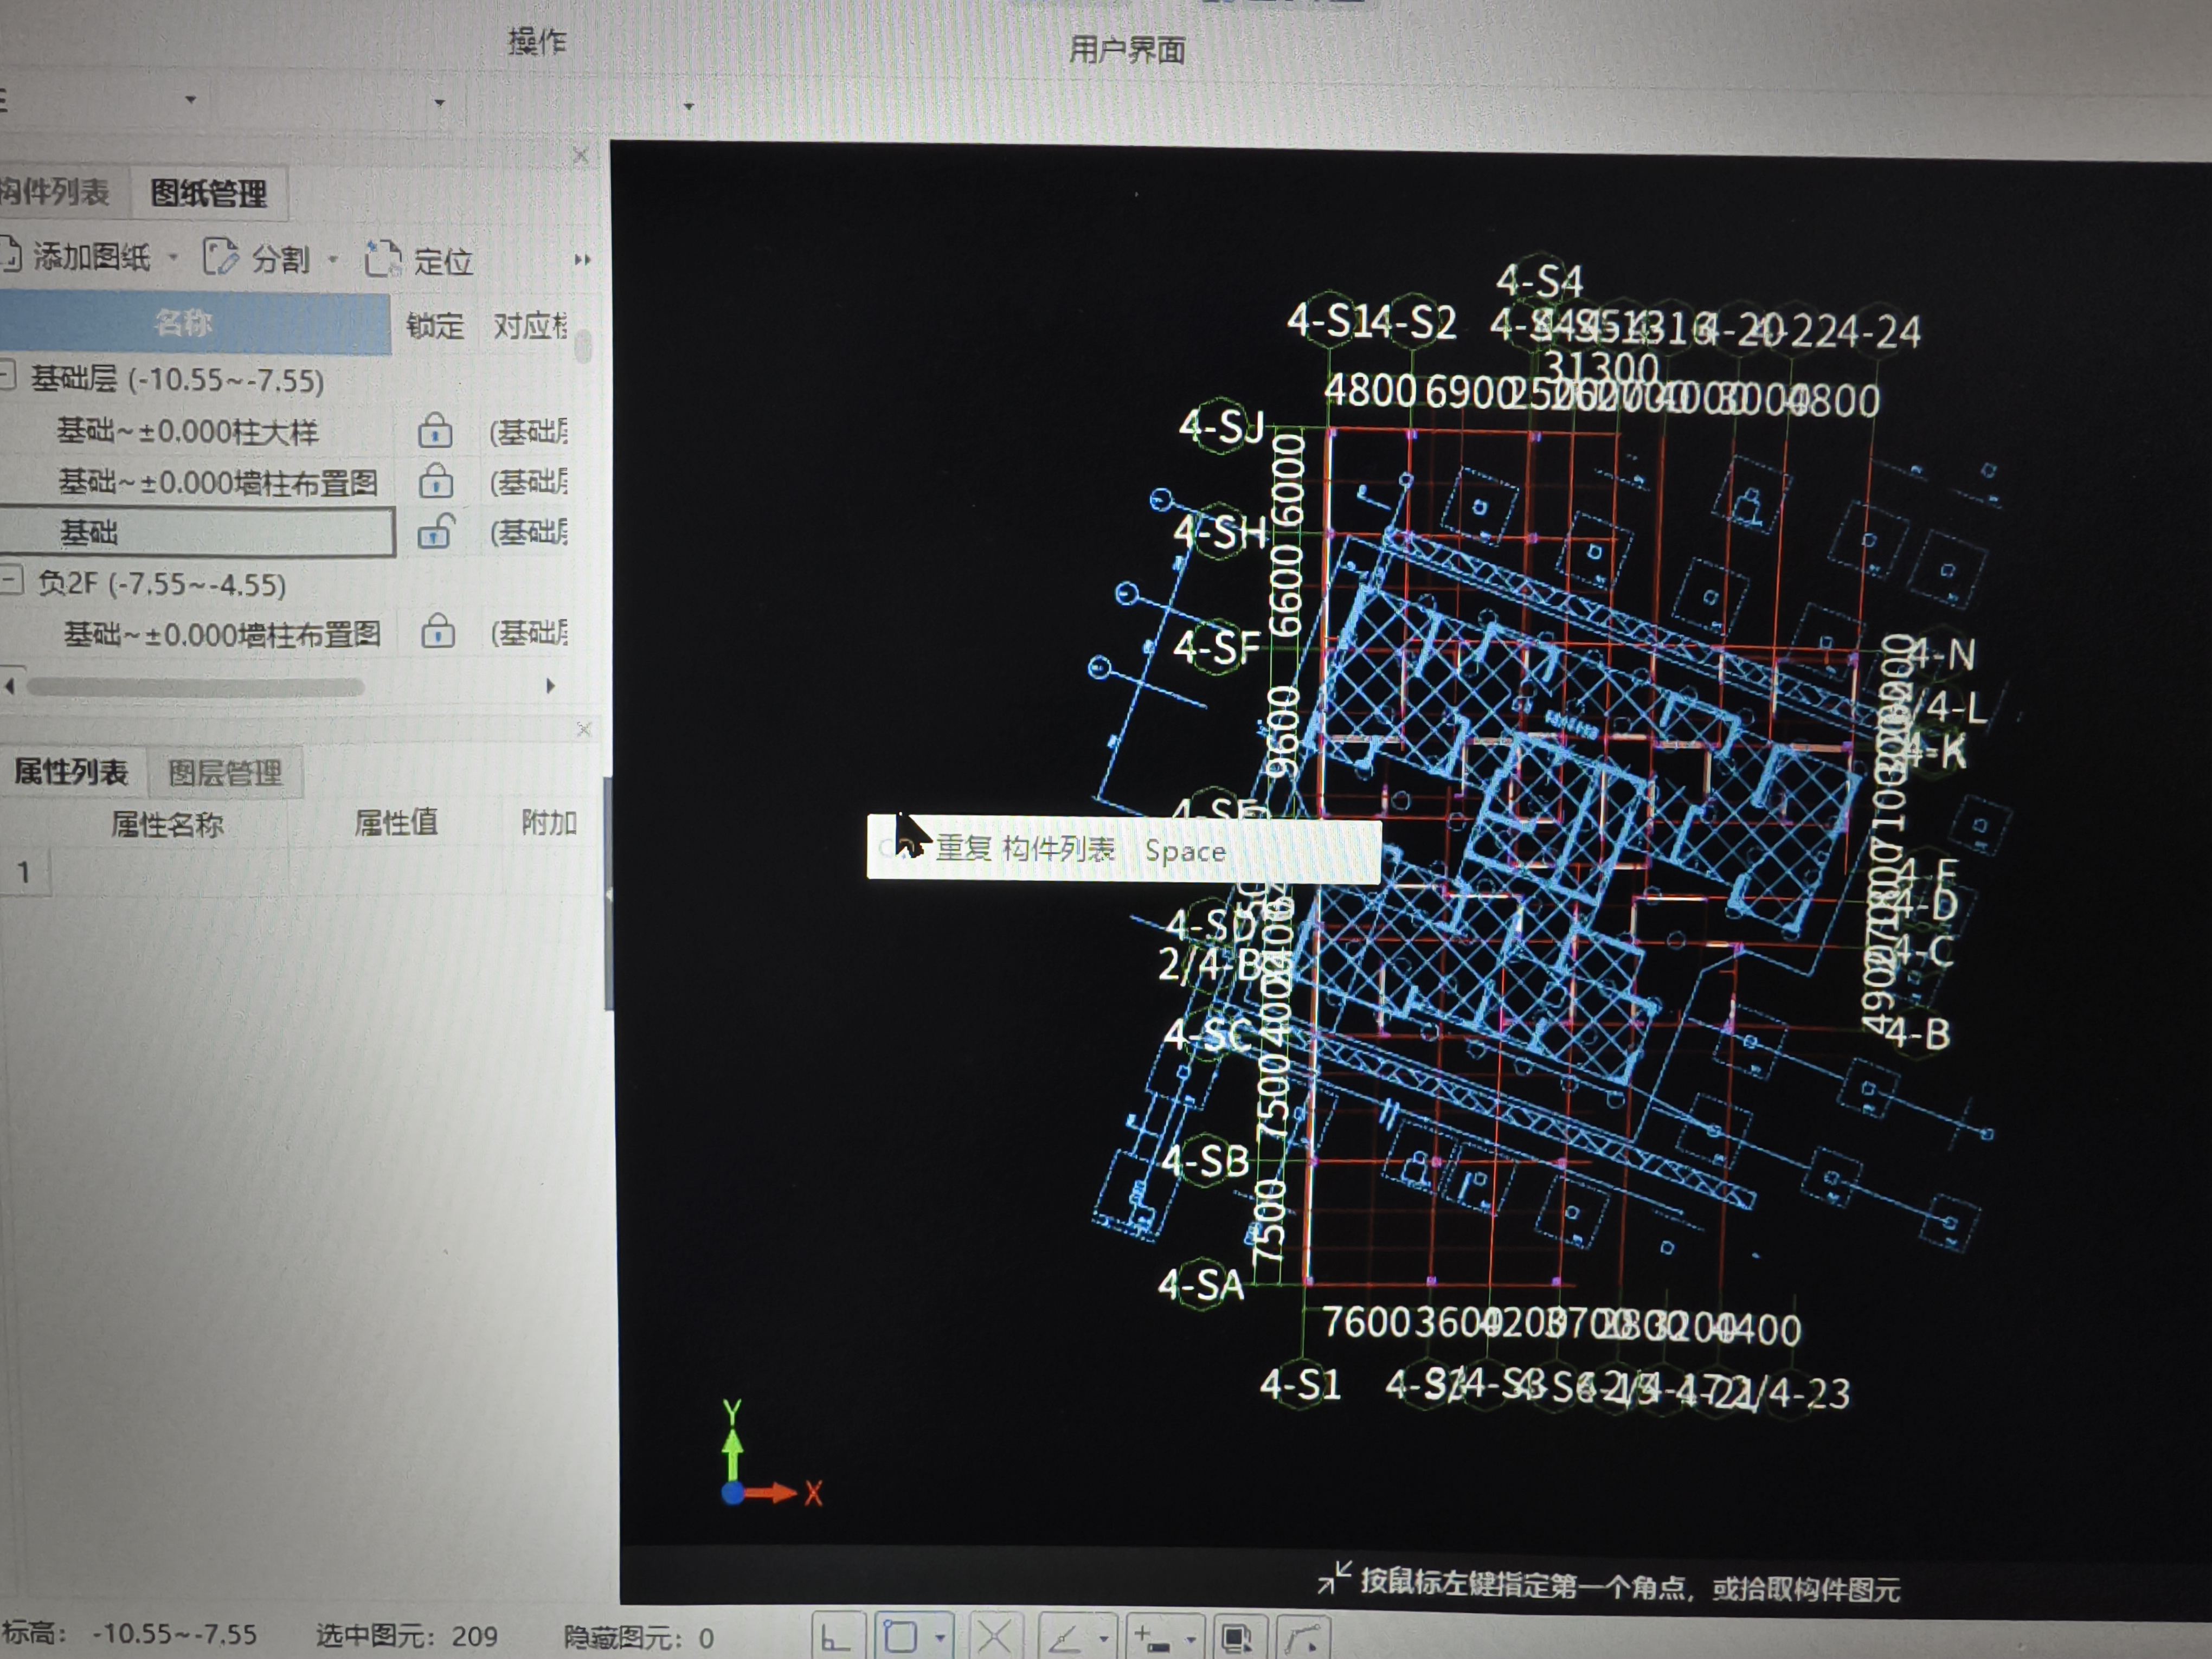This screenshot has width=2212, height=1659.
Task: Select the 基础~±0.000柱大样 drawing row
Action: point(188,431)
